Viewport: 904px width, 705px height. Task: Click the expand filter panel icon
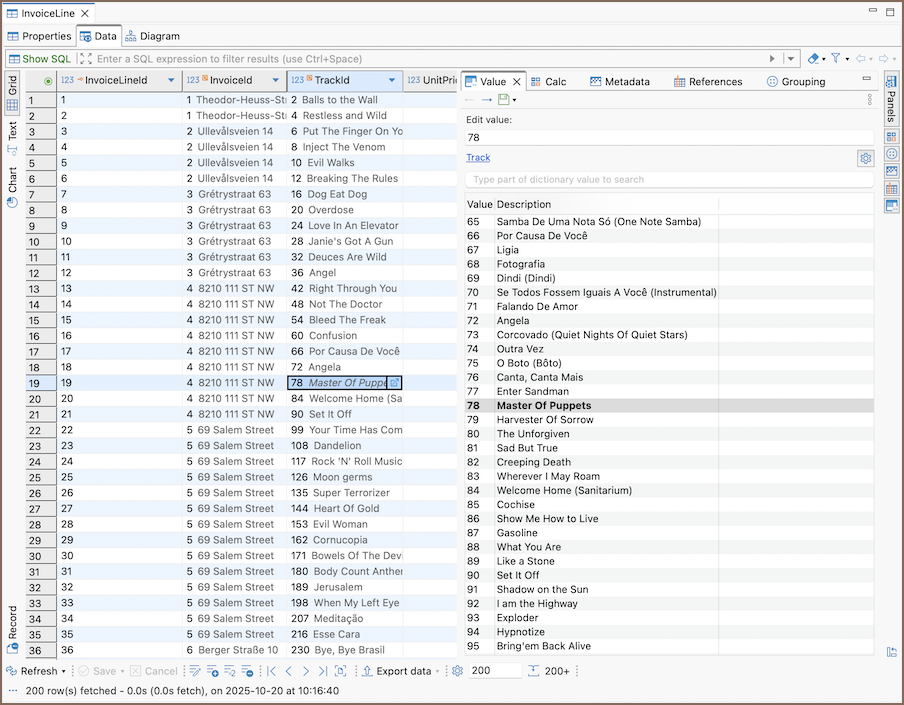click(x=86, y=59)
